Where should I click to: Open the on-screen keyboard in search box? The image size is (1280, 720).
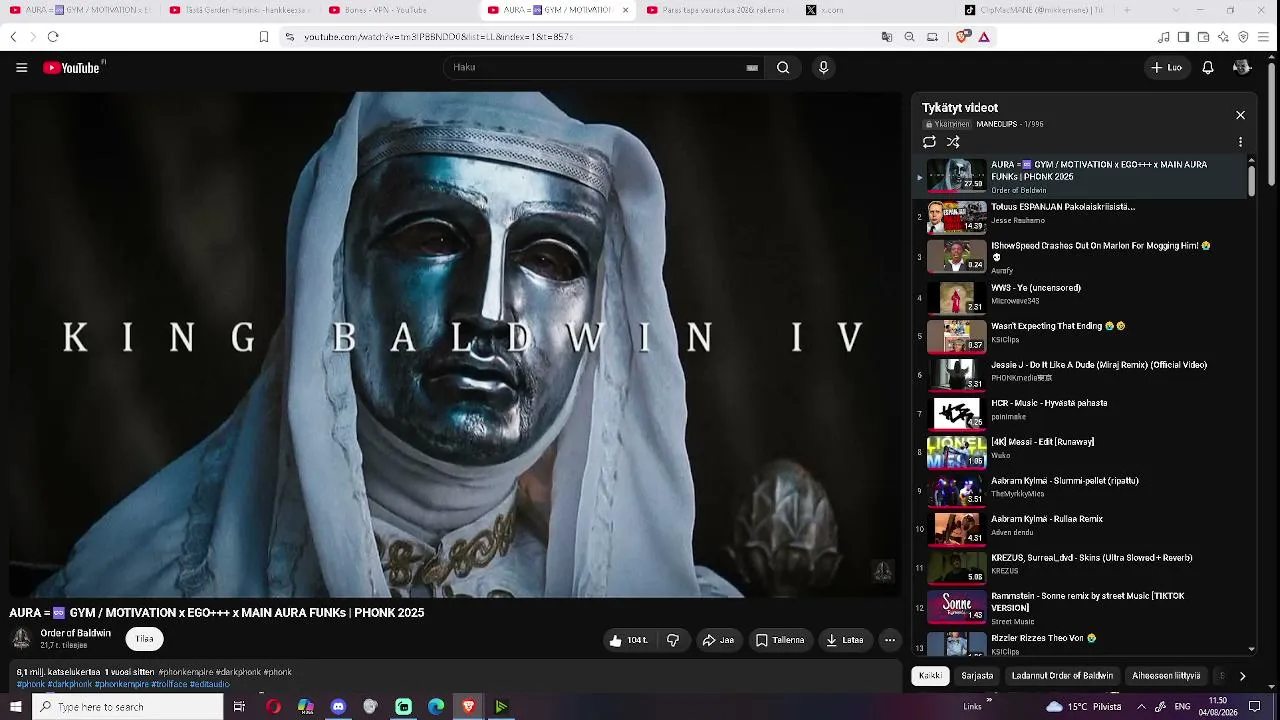tap(752, 68)
